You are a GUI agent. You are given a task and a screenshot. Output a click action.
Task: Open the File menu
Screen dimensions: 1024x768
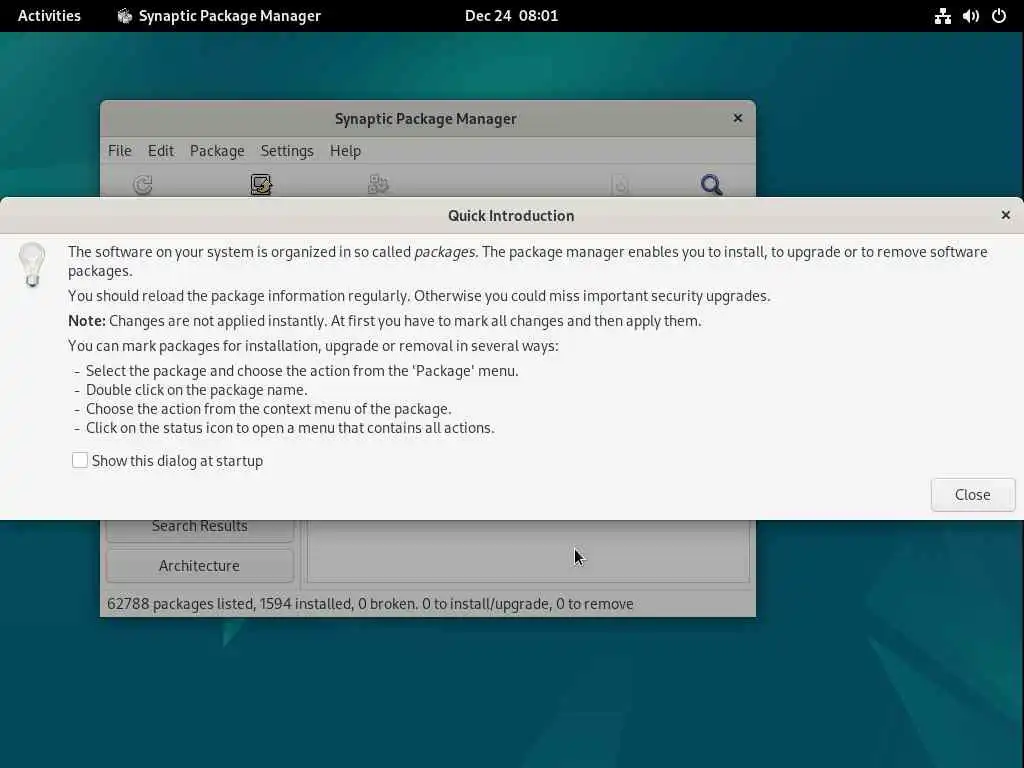[120, 151]
